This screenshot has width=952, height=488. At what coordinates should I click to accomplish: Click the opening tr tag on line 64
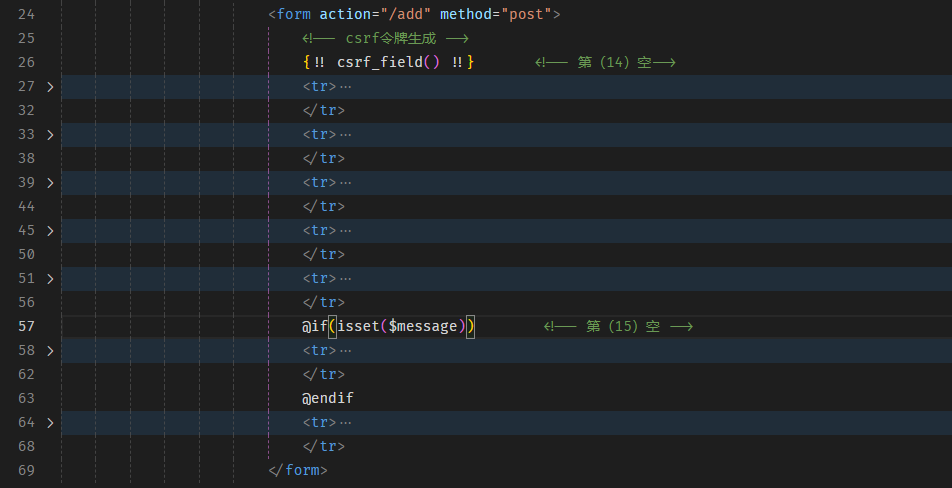pos(319,422)
